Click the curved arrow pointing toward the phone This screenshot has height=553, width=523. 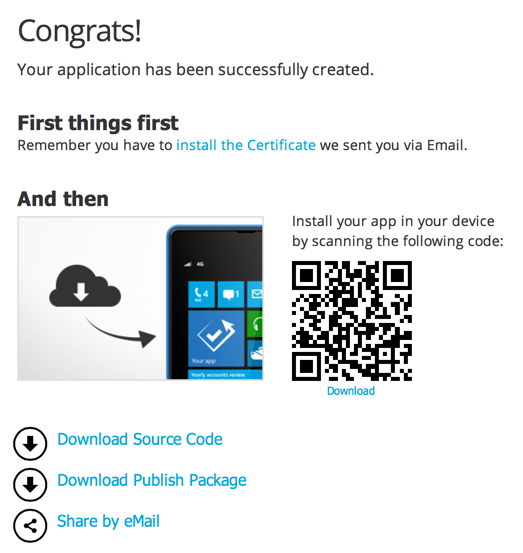(x=121, y=332)
